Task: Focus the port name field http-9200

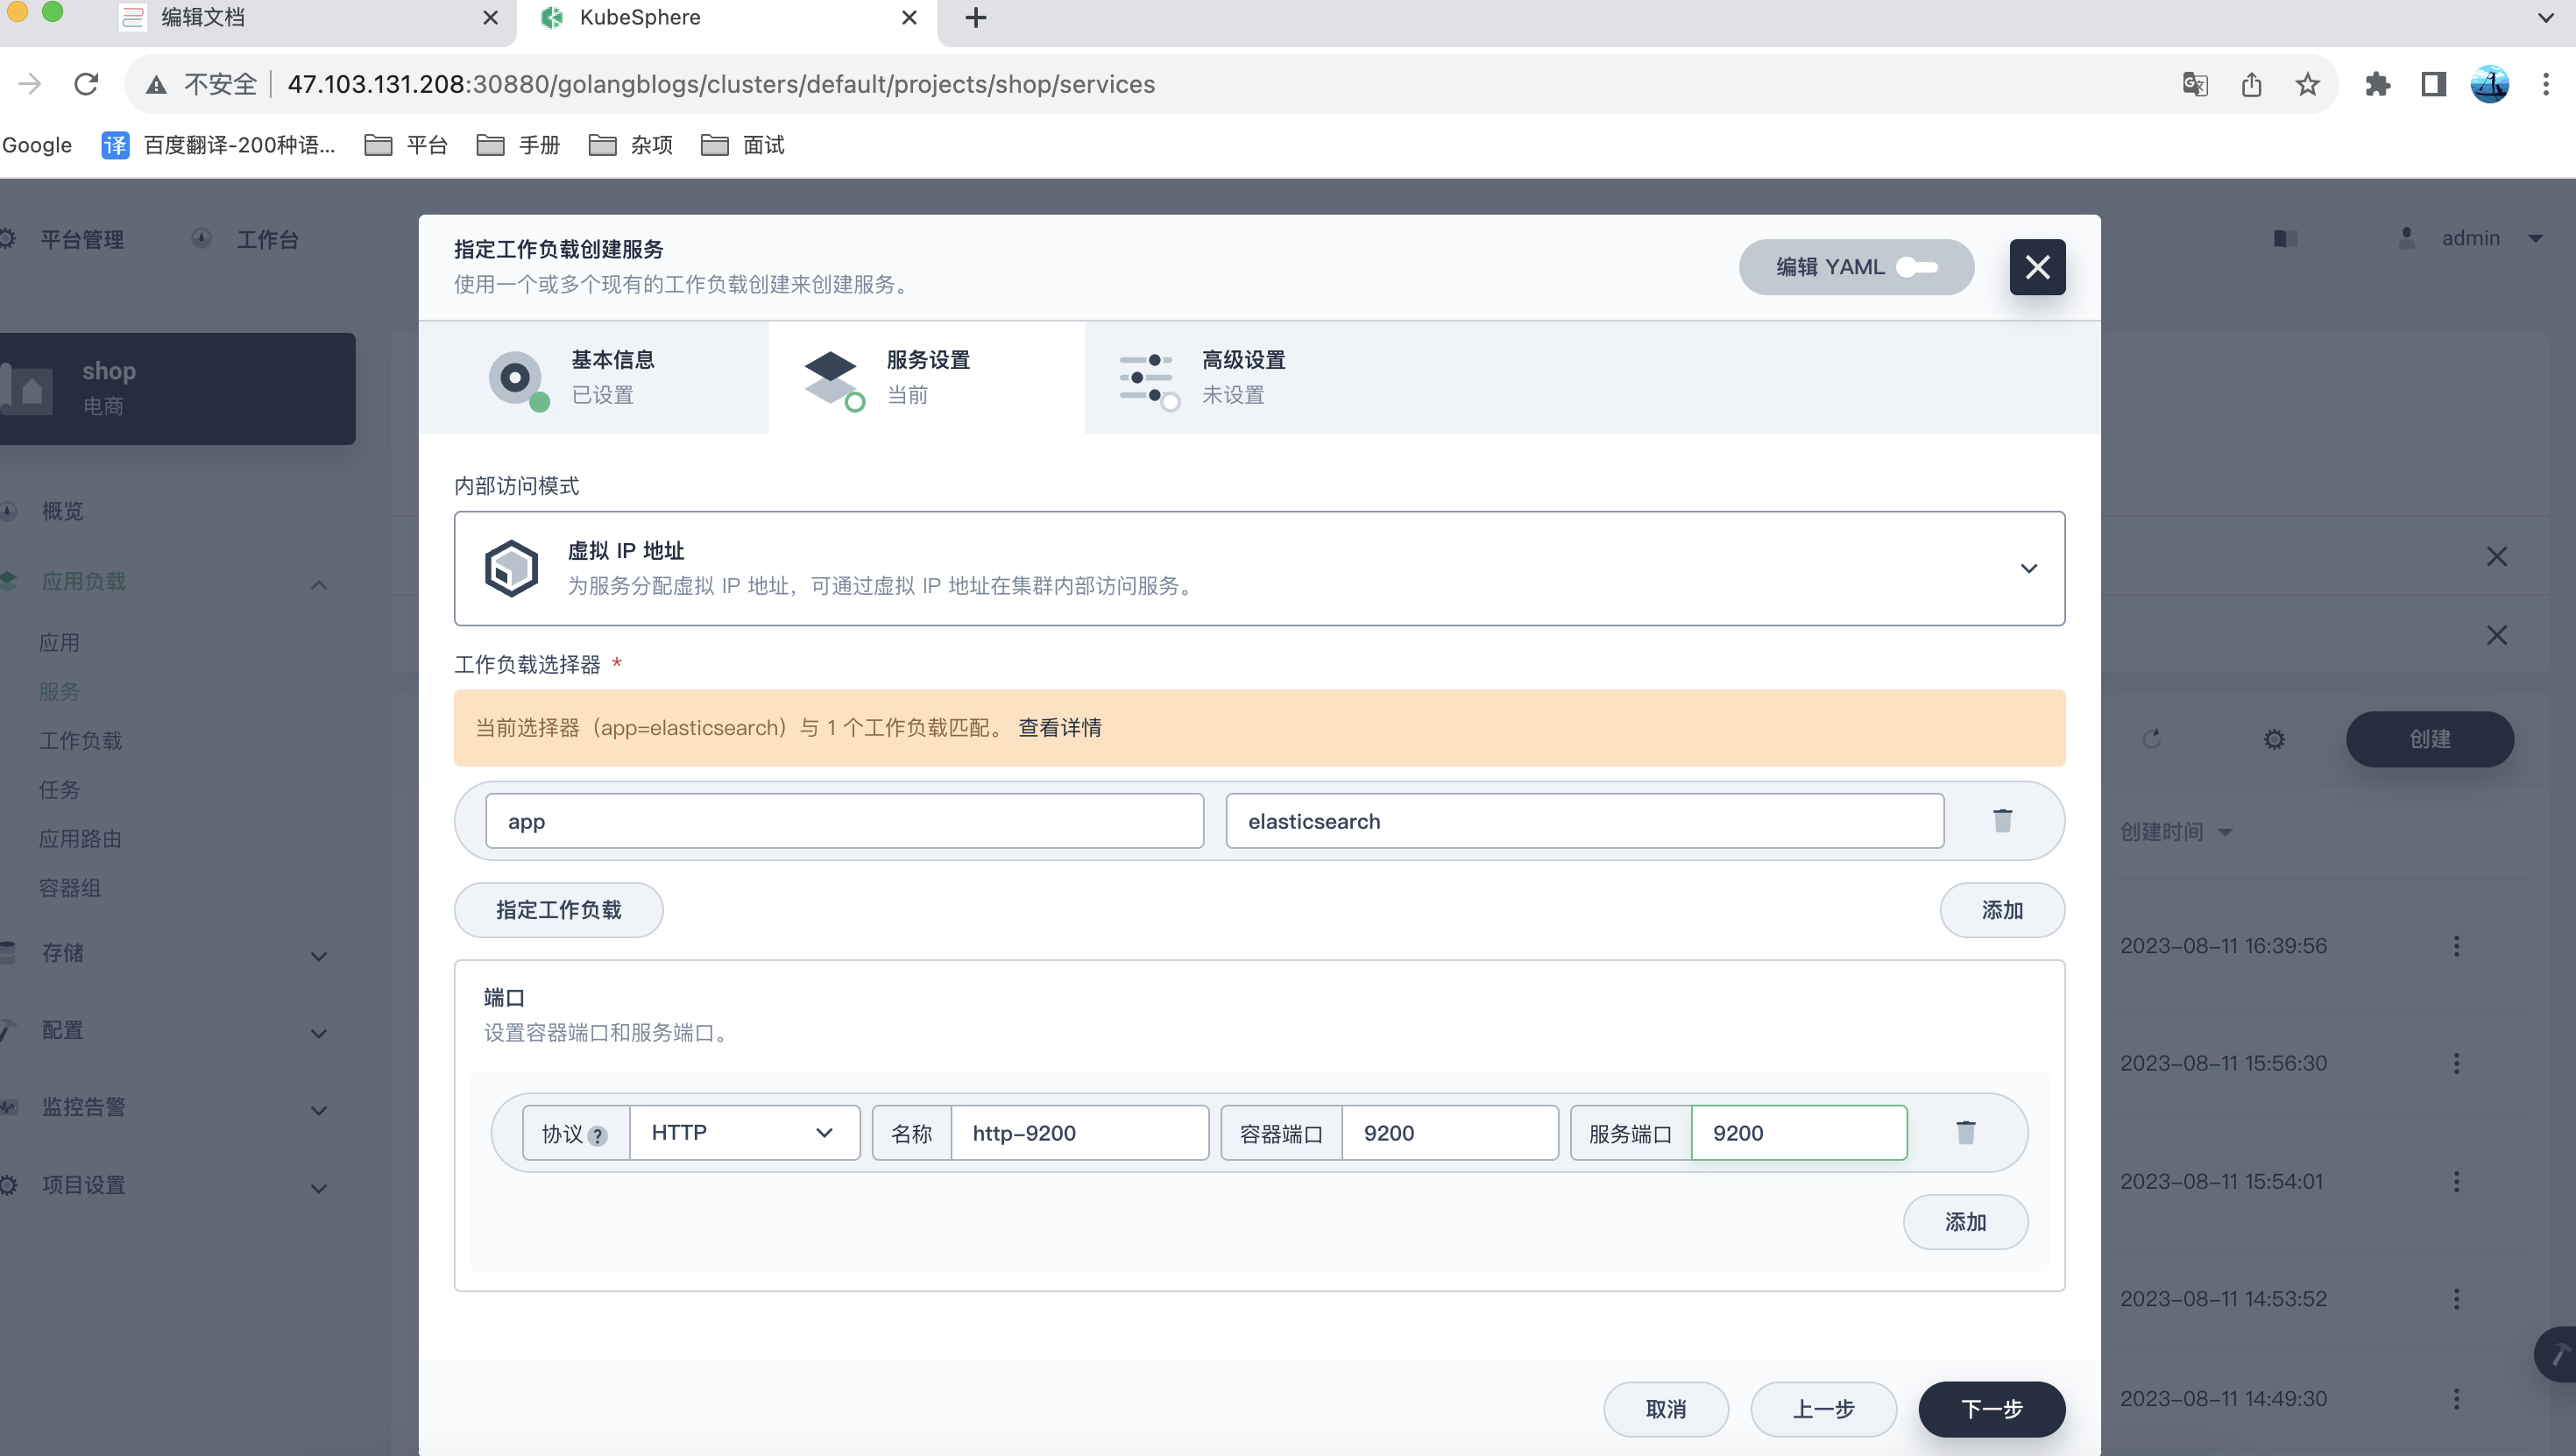Action: point(1079,1132)
